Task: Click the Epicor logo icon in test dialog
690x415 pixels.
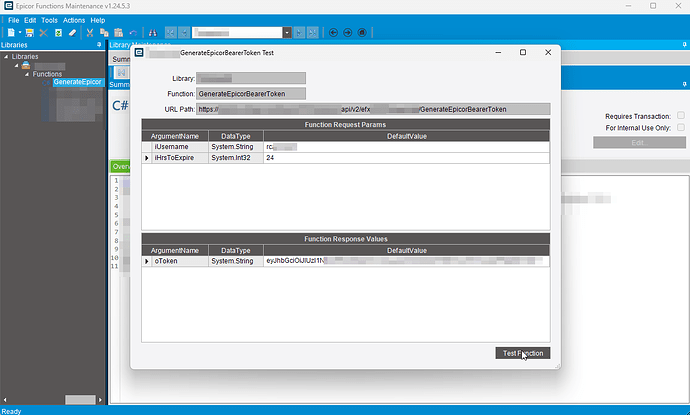Action: click(139, 53)
